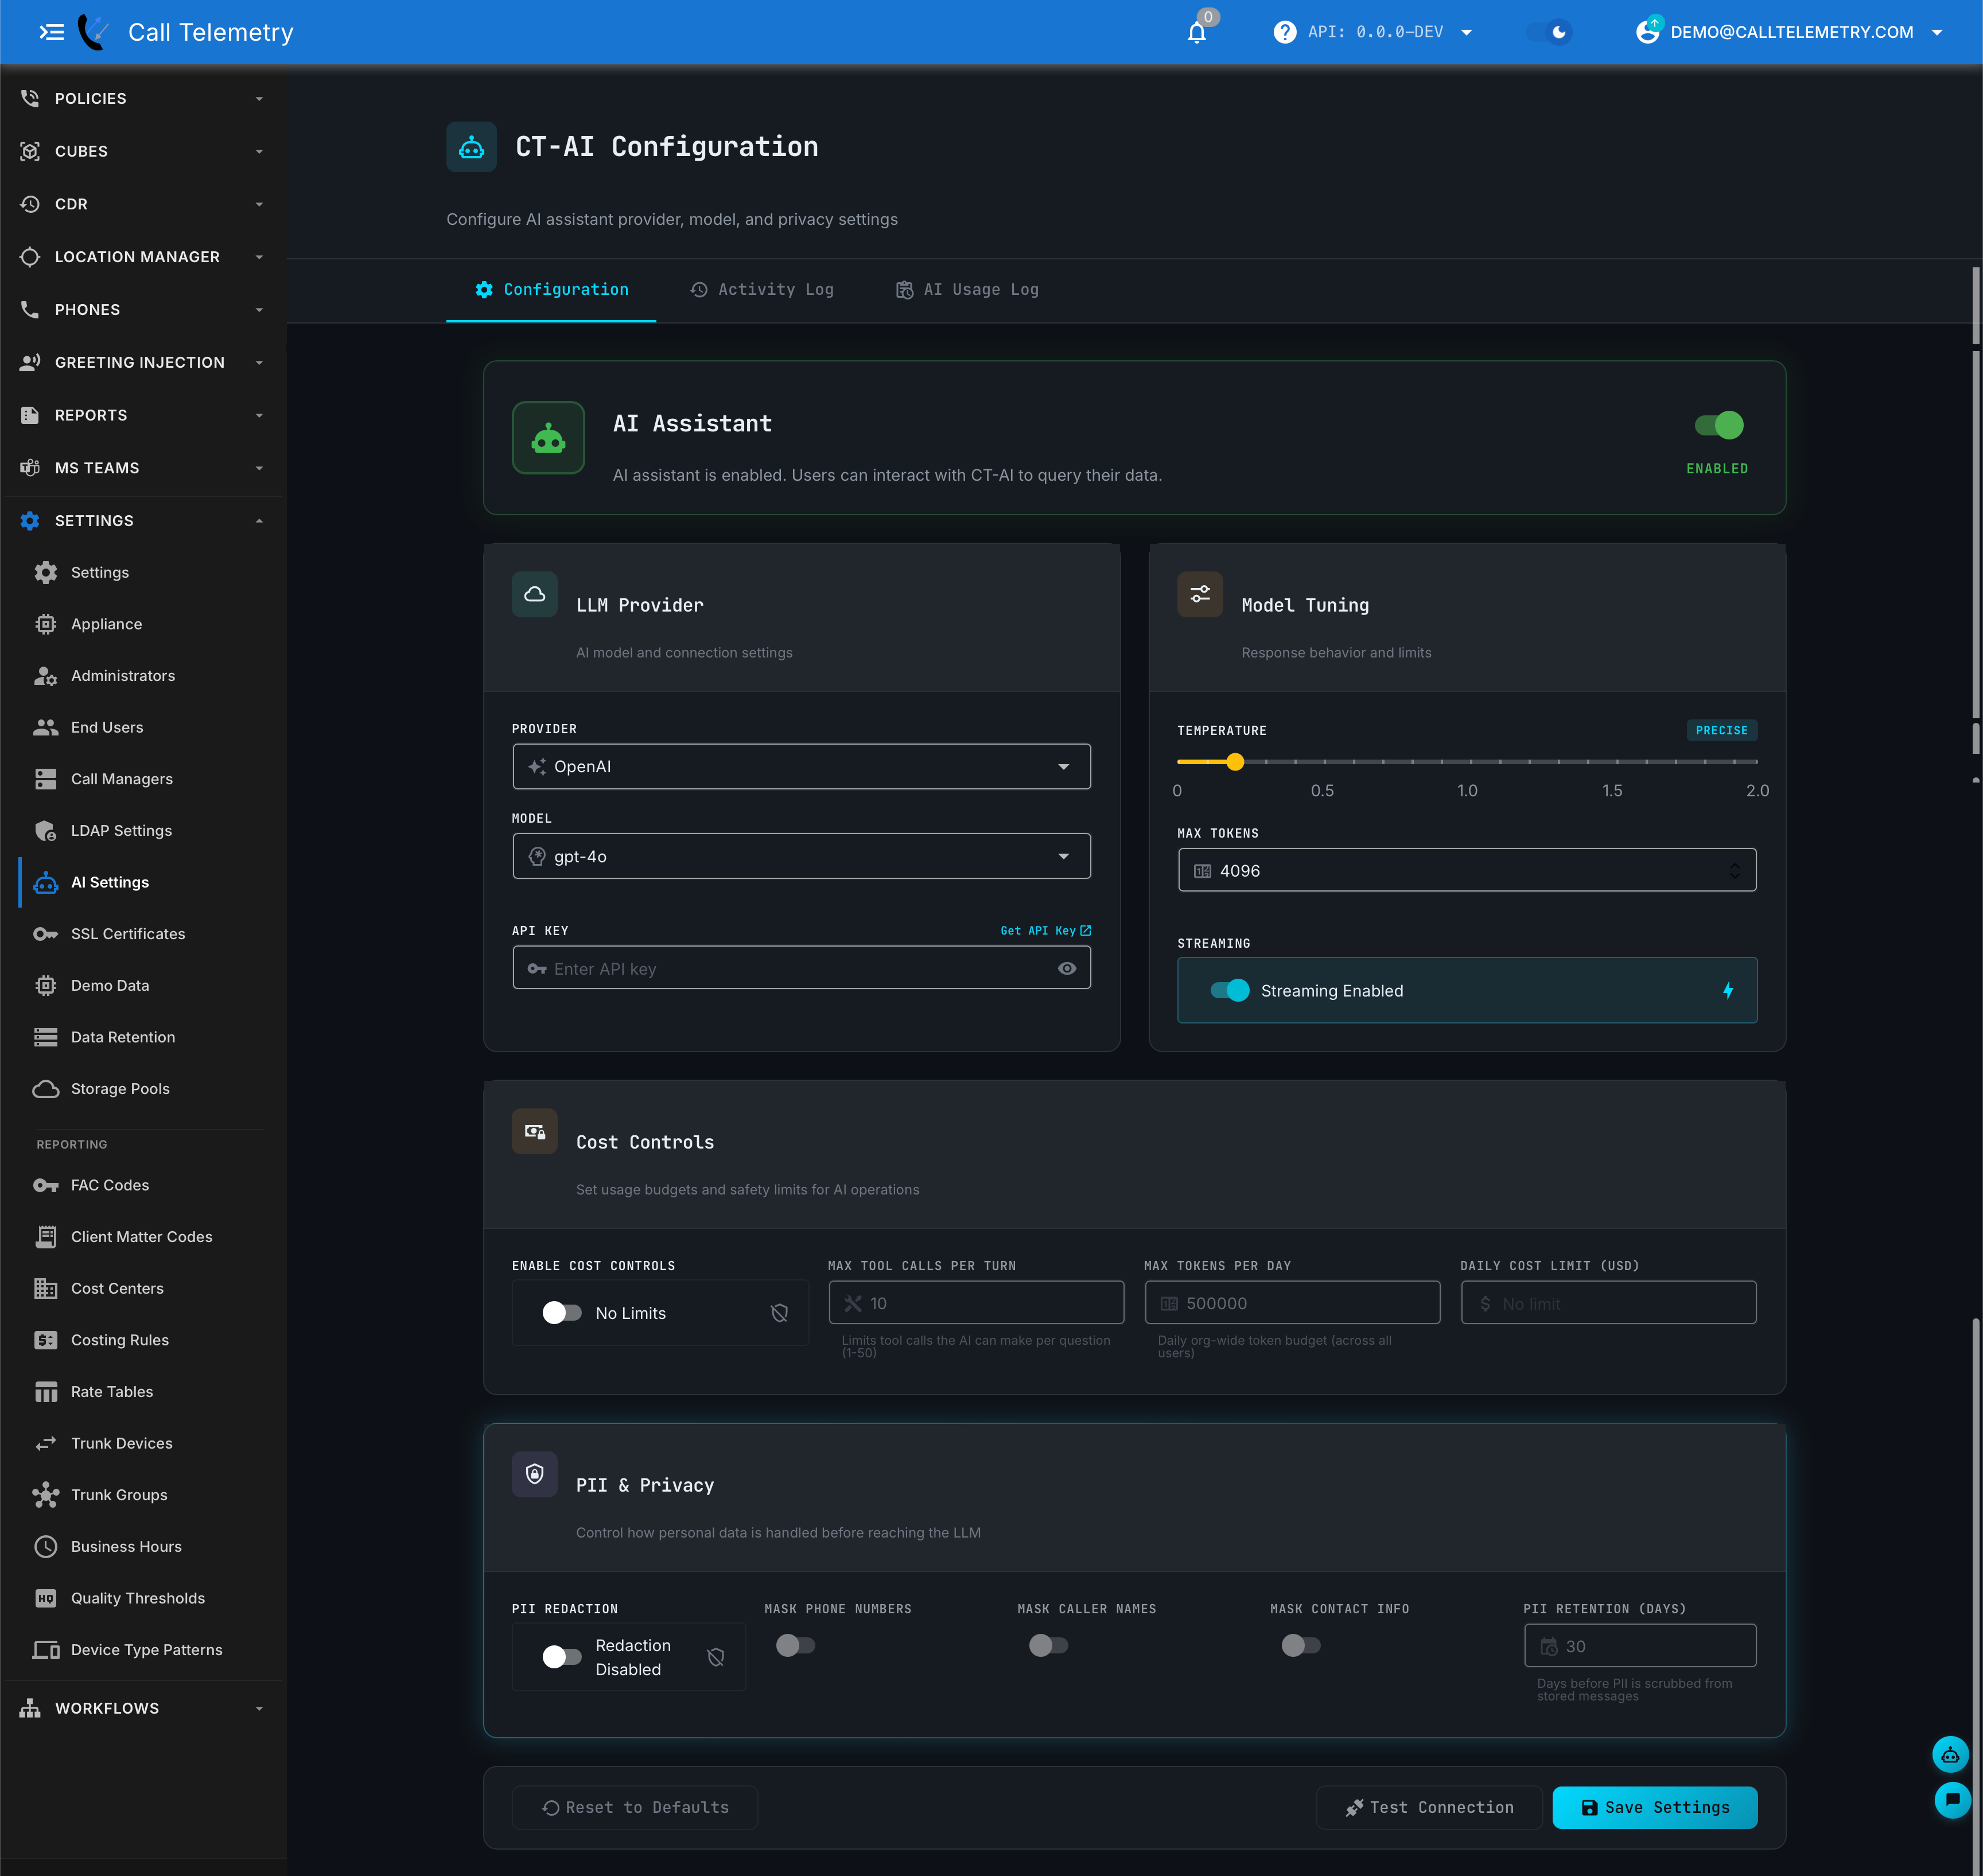The width and height of the screenshot is (1983, 1876).
Task: Open the Model gpt-4o dropdown
Action: pos(801,856)
